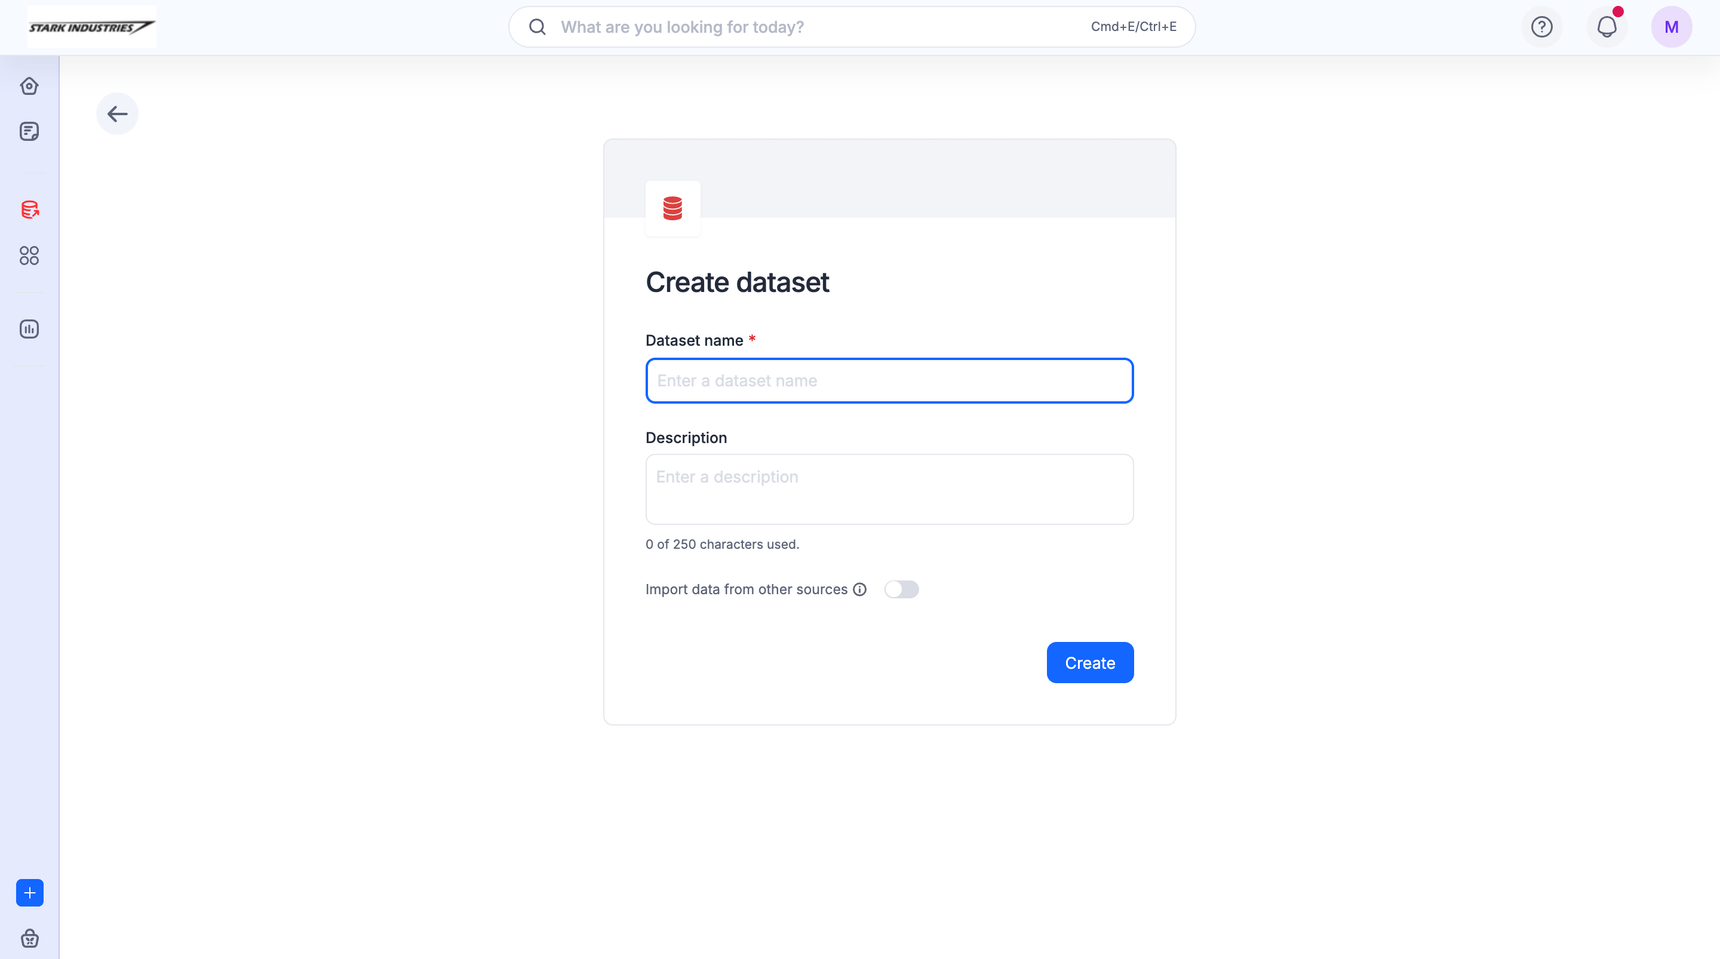The width and height of the screenshot is (1720, 959).
Task: Open the red Datasets sidebar icon
Action: tap(29, 210)
